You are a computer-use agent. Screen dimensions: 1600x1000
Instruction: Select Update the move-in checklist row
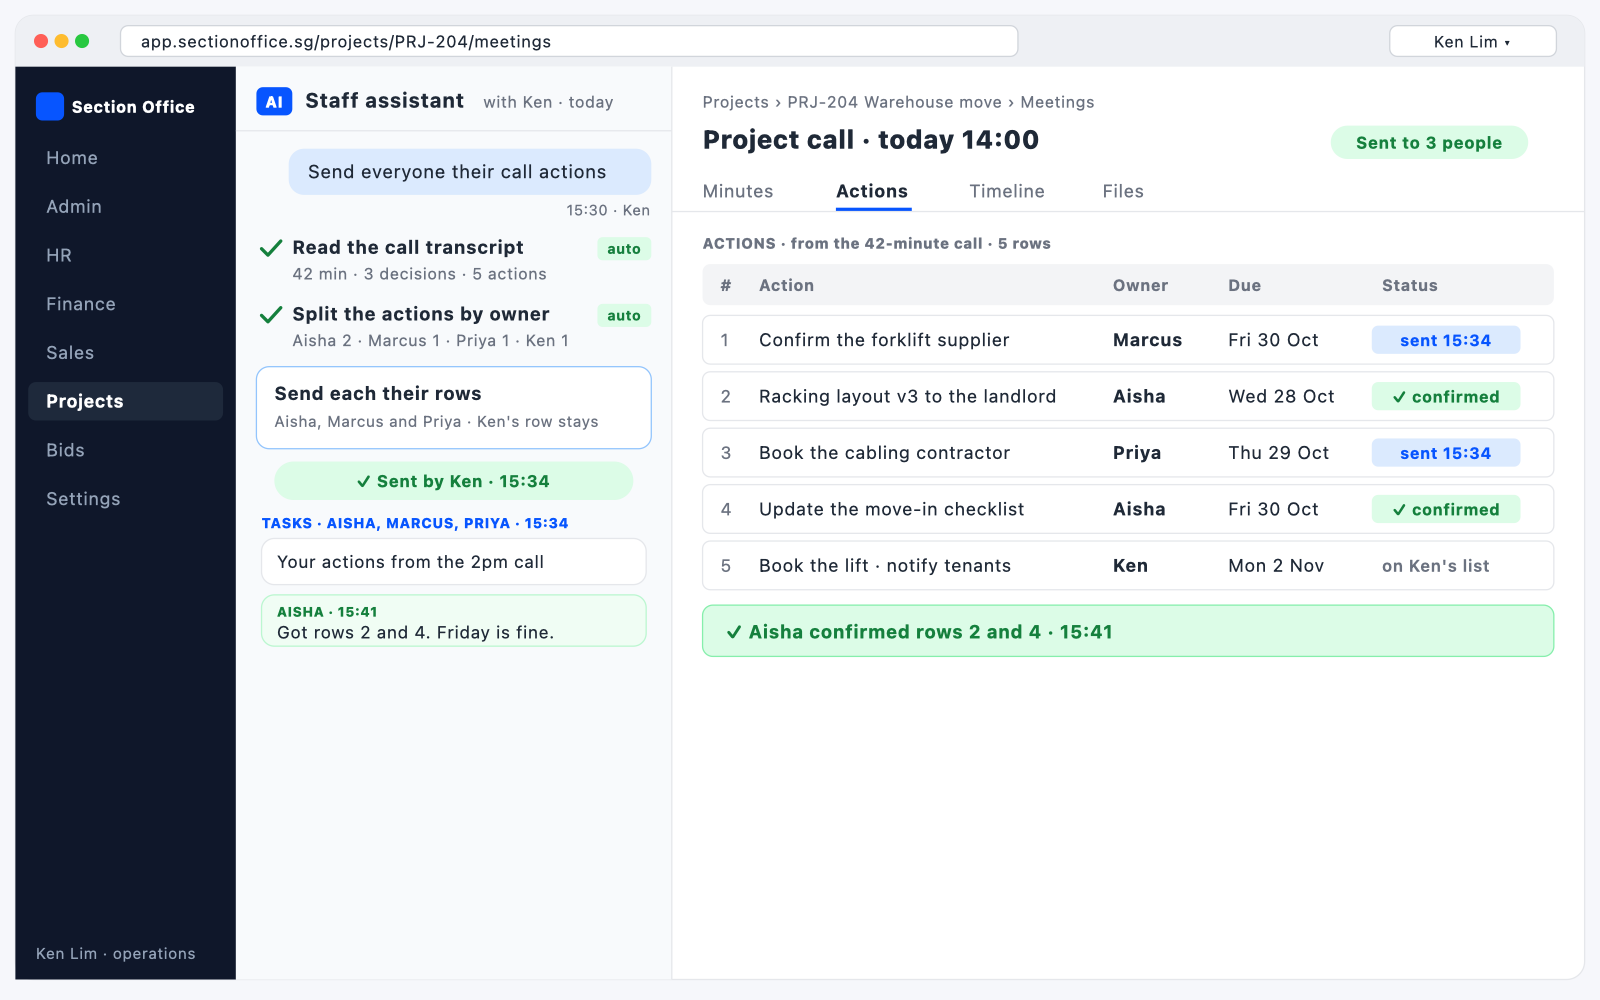coord(1128,509)
